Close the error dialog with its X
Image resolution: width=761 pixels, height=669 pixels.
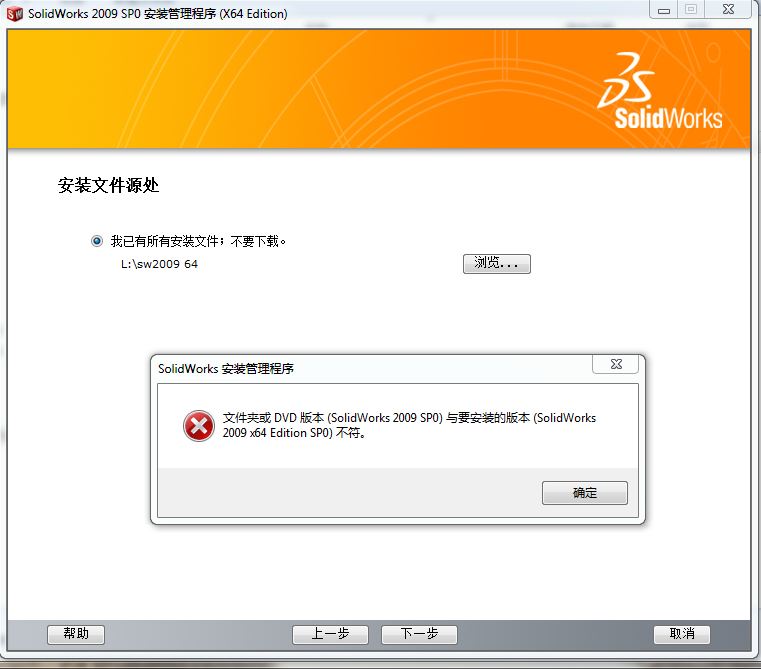tap(615, 364)
